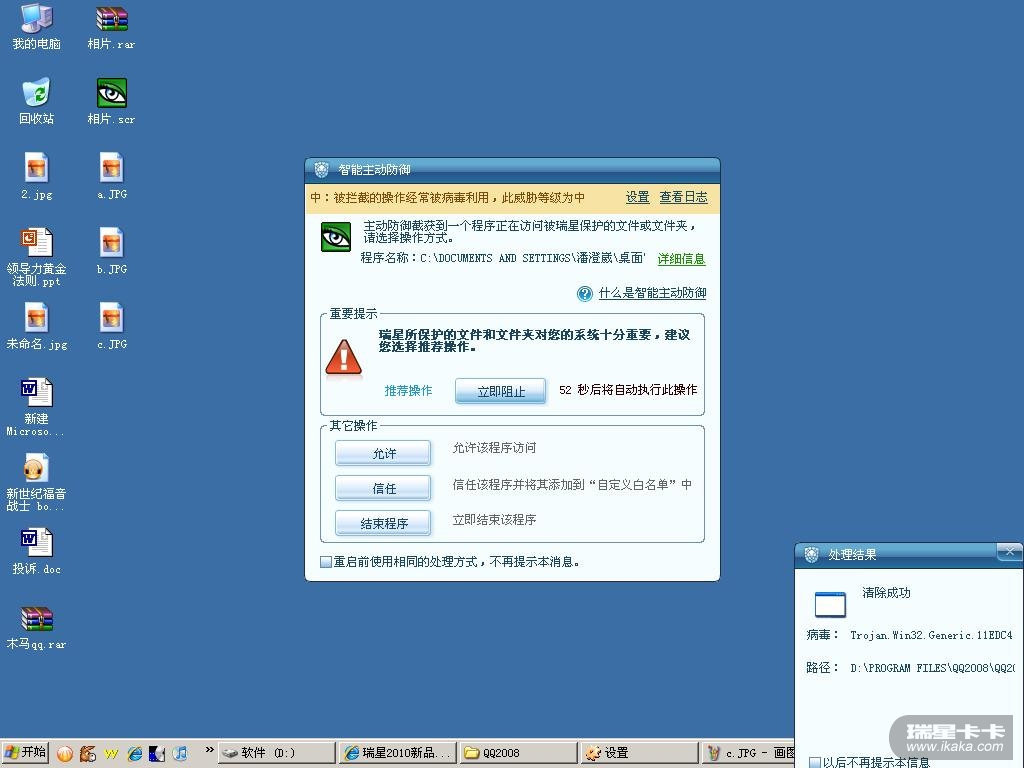Click the red warning triangle icon
This screenshot has height=768, width=1024.
coord(344,358)
